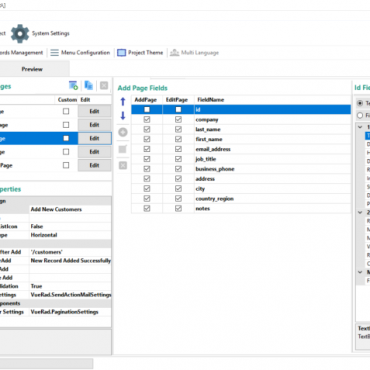370x370 pixels.
Task: Click the copy page icon in Pages panel
Action: pyautogui.click(x=88, y=86)
